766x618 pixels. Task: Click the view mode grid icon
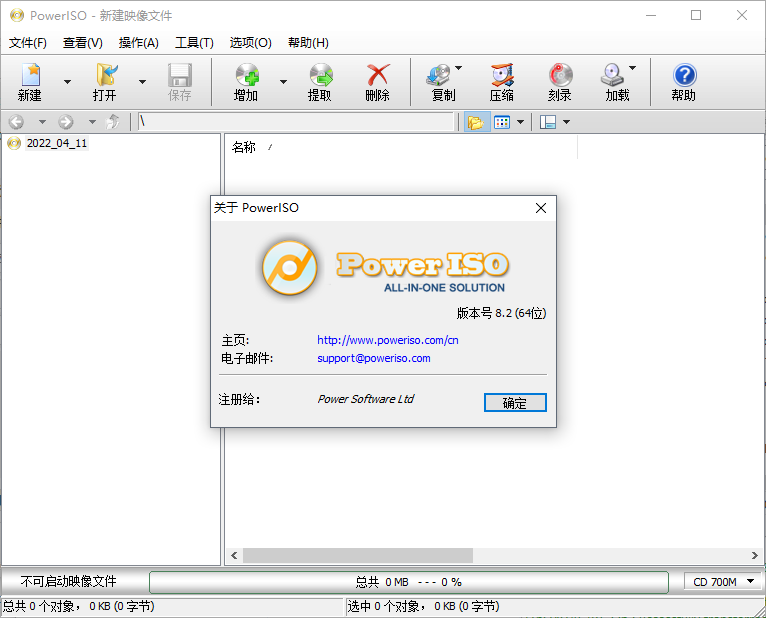pyautogui.click(x=502, y=122)
